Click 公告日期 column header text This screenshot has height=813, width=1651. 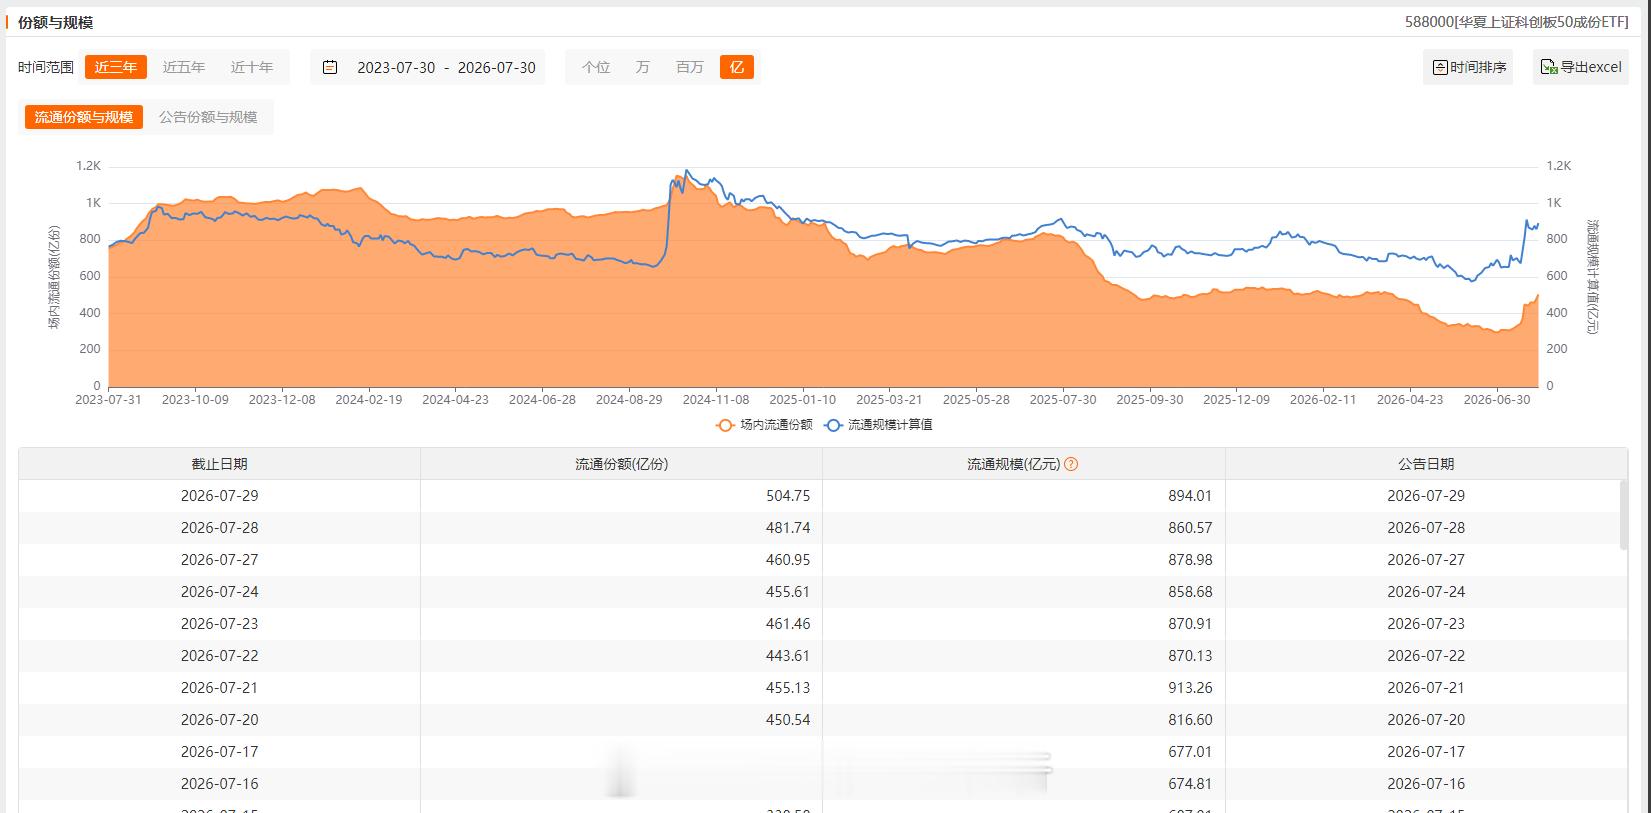[x=1426, y=464]
